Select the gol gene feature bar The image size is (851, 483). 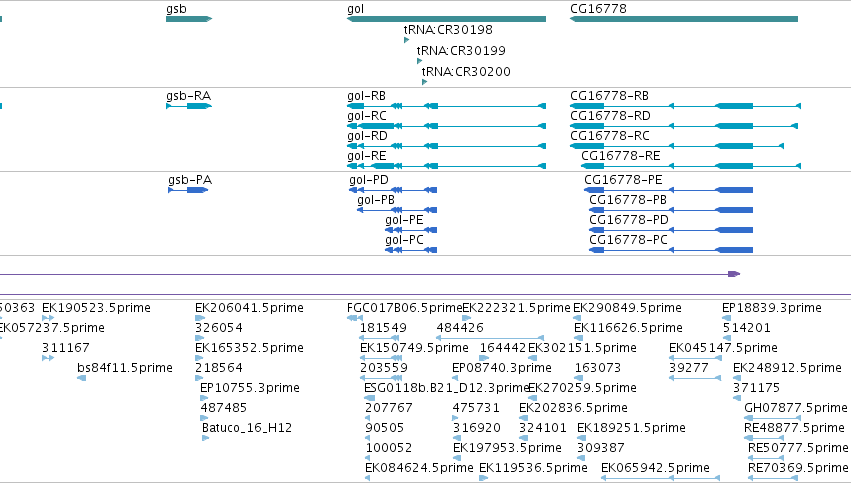point(446,19)
